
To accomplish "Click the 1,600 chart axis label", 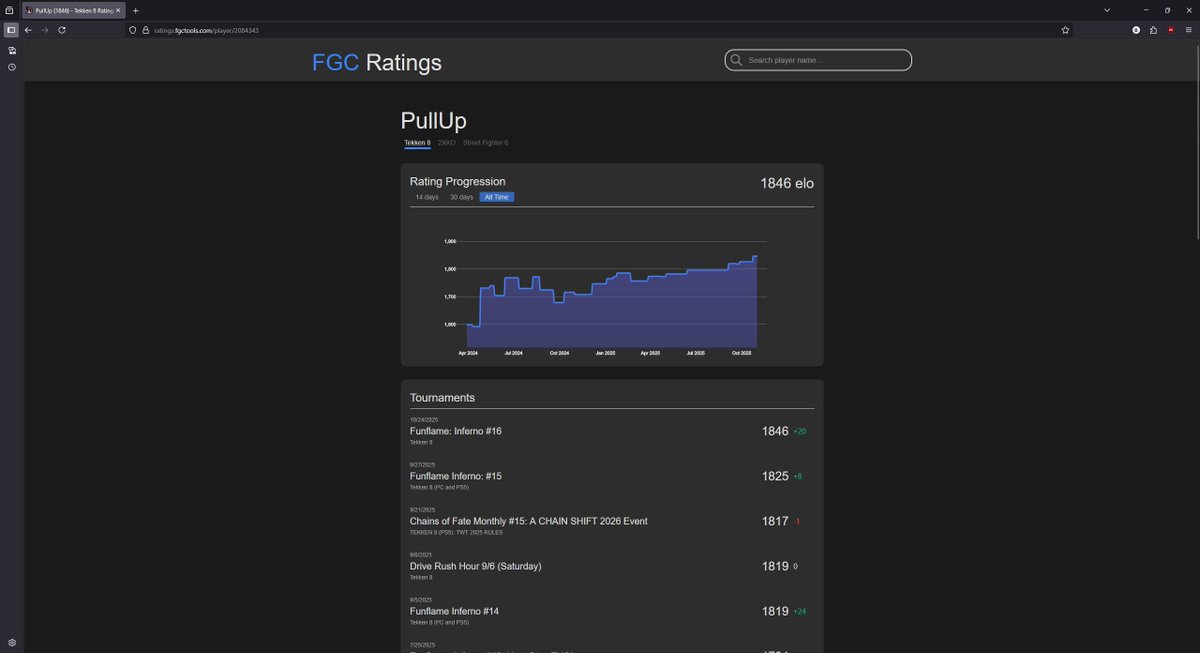I will coord(450,324).
